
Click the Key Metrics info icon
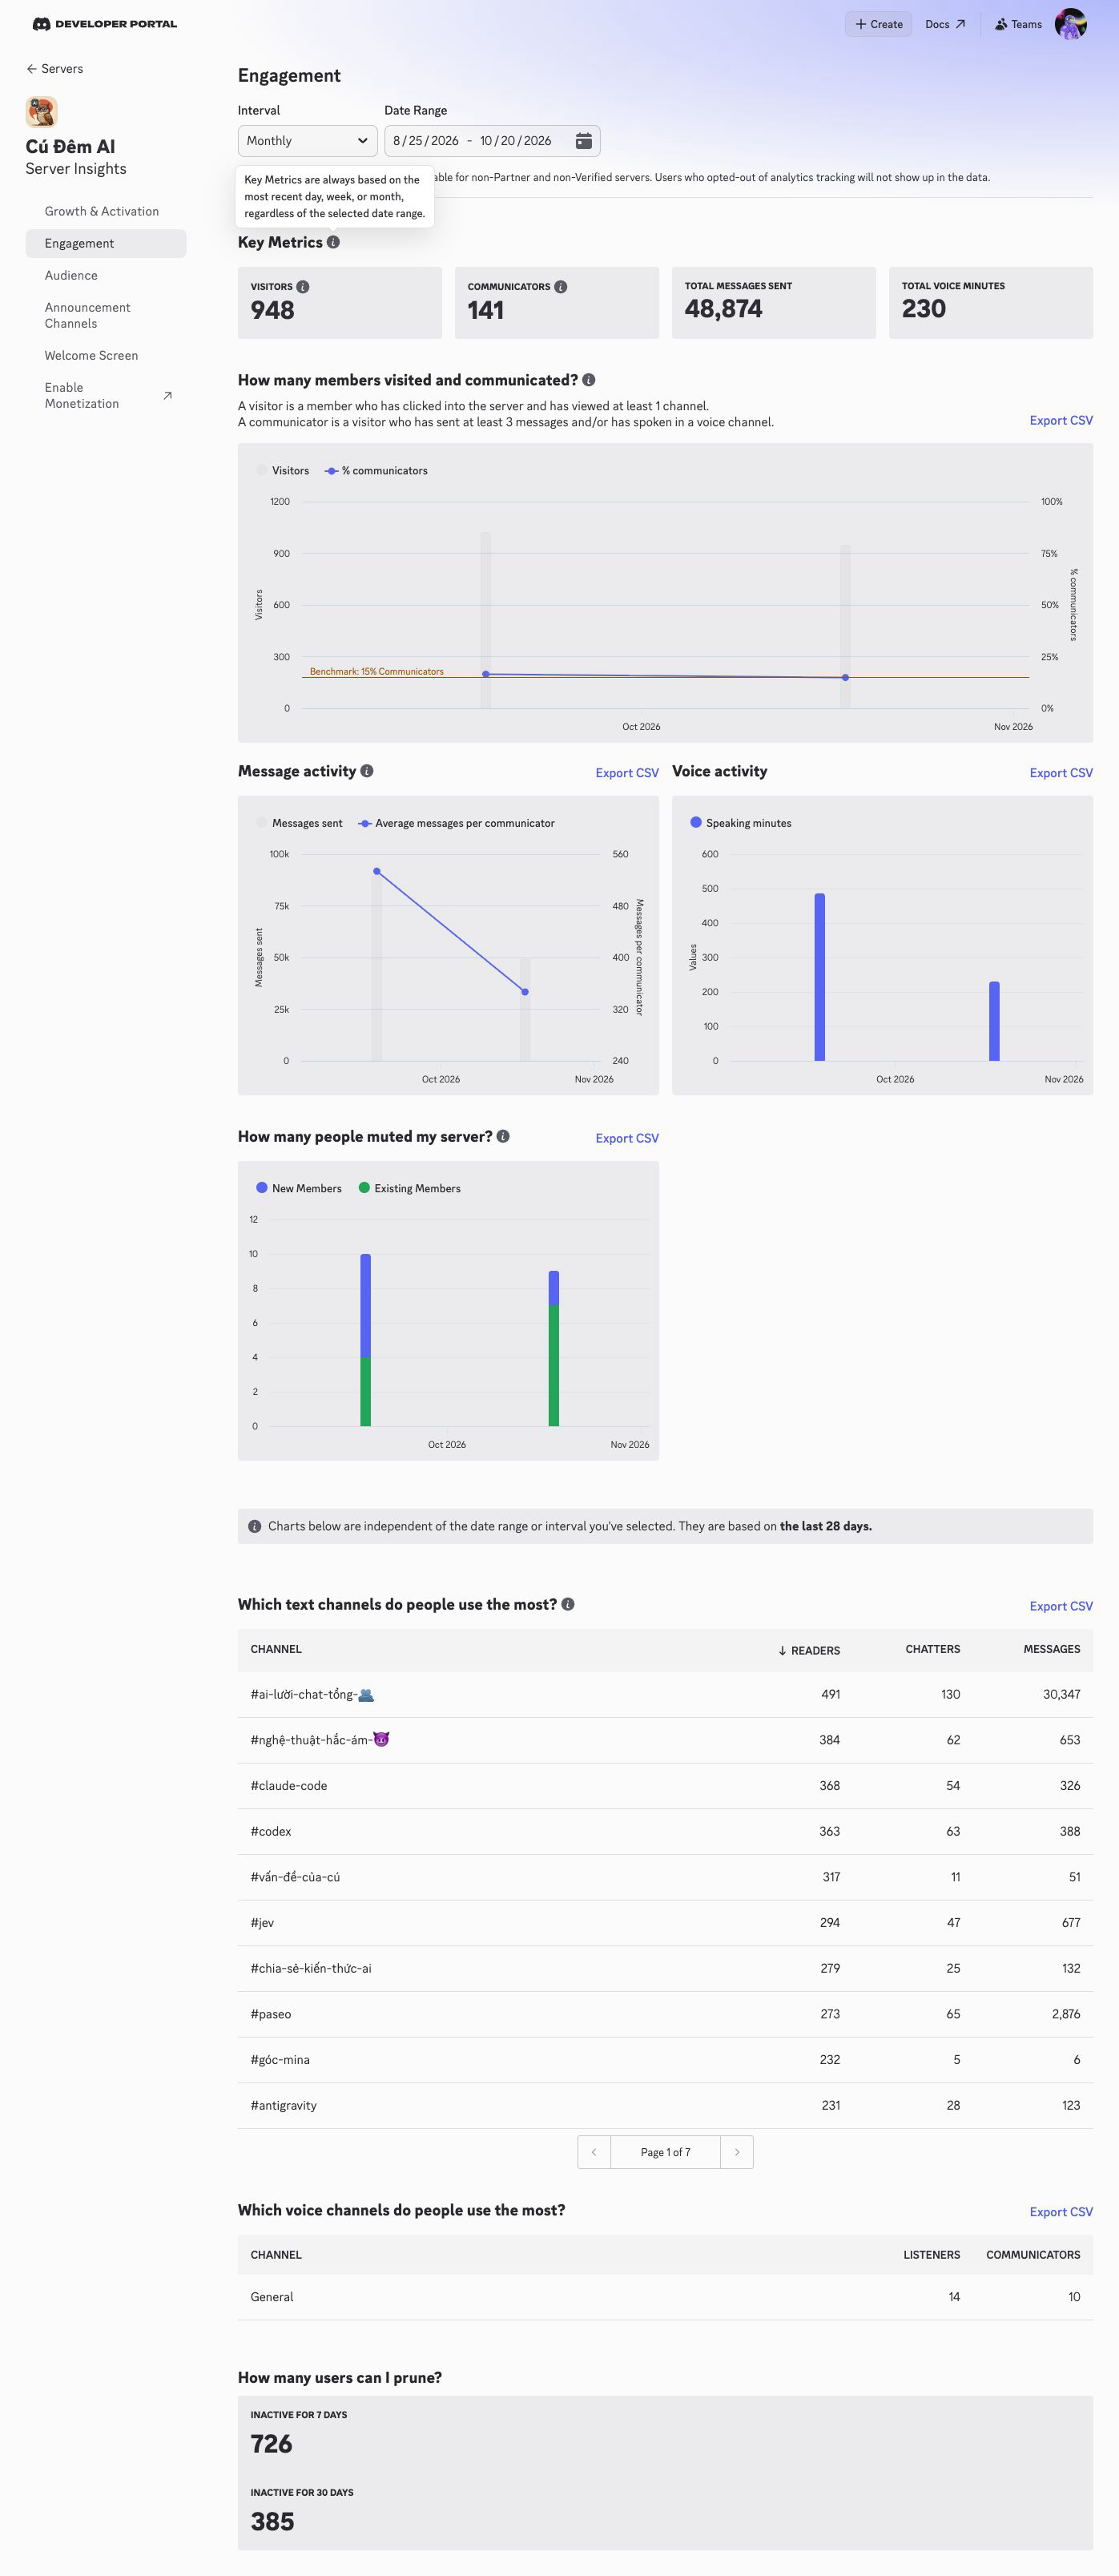tap(333, 242)
